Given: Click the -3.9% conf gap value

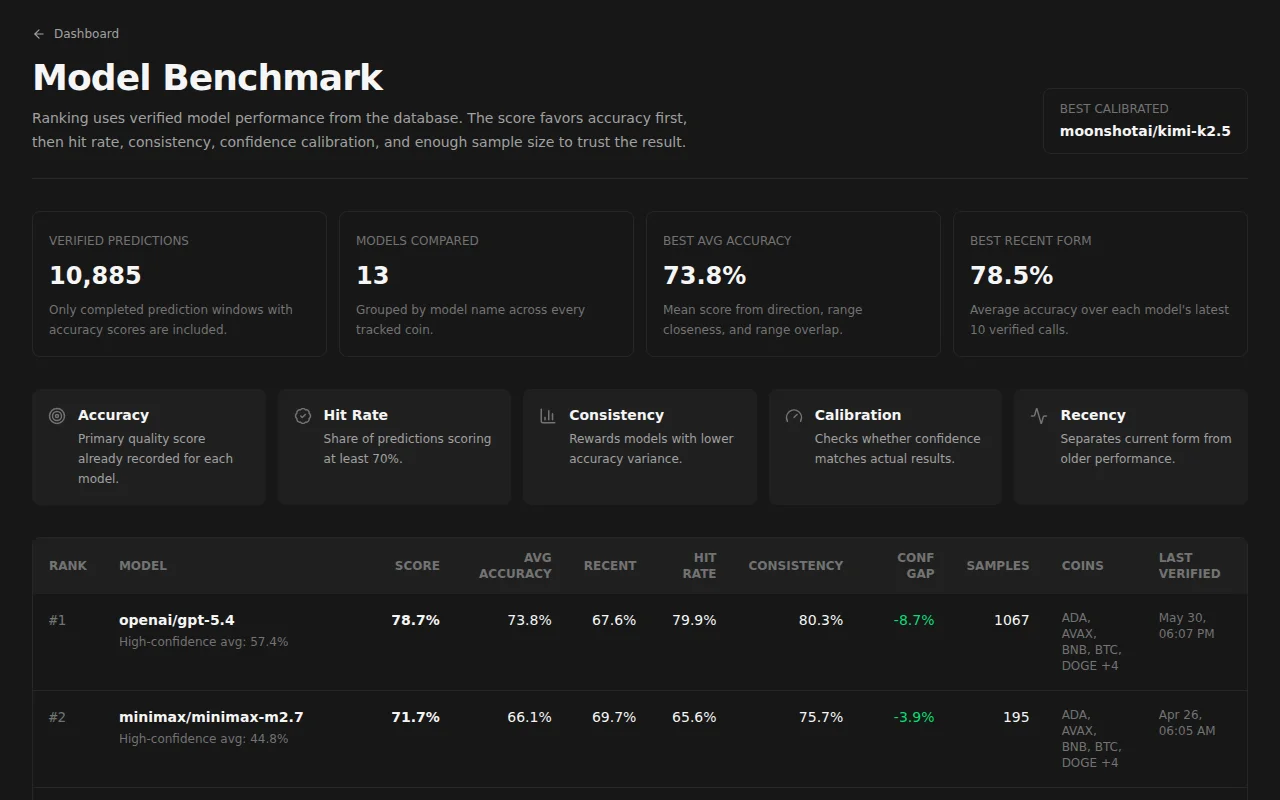Looking at the screenshot, I should pos(914,717).
